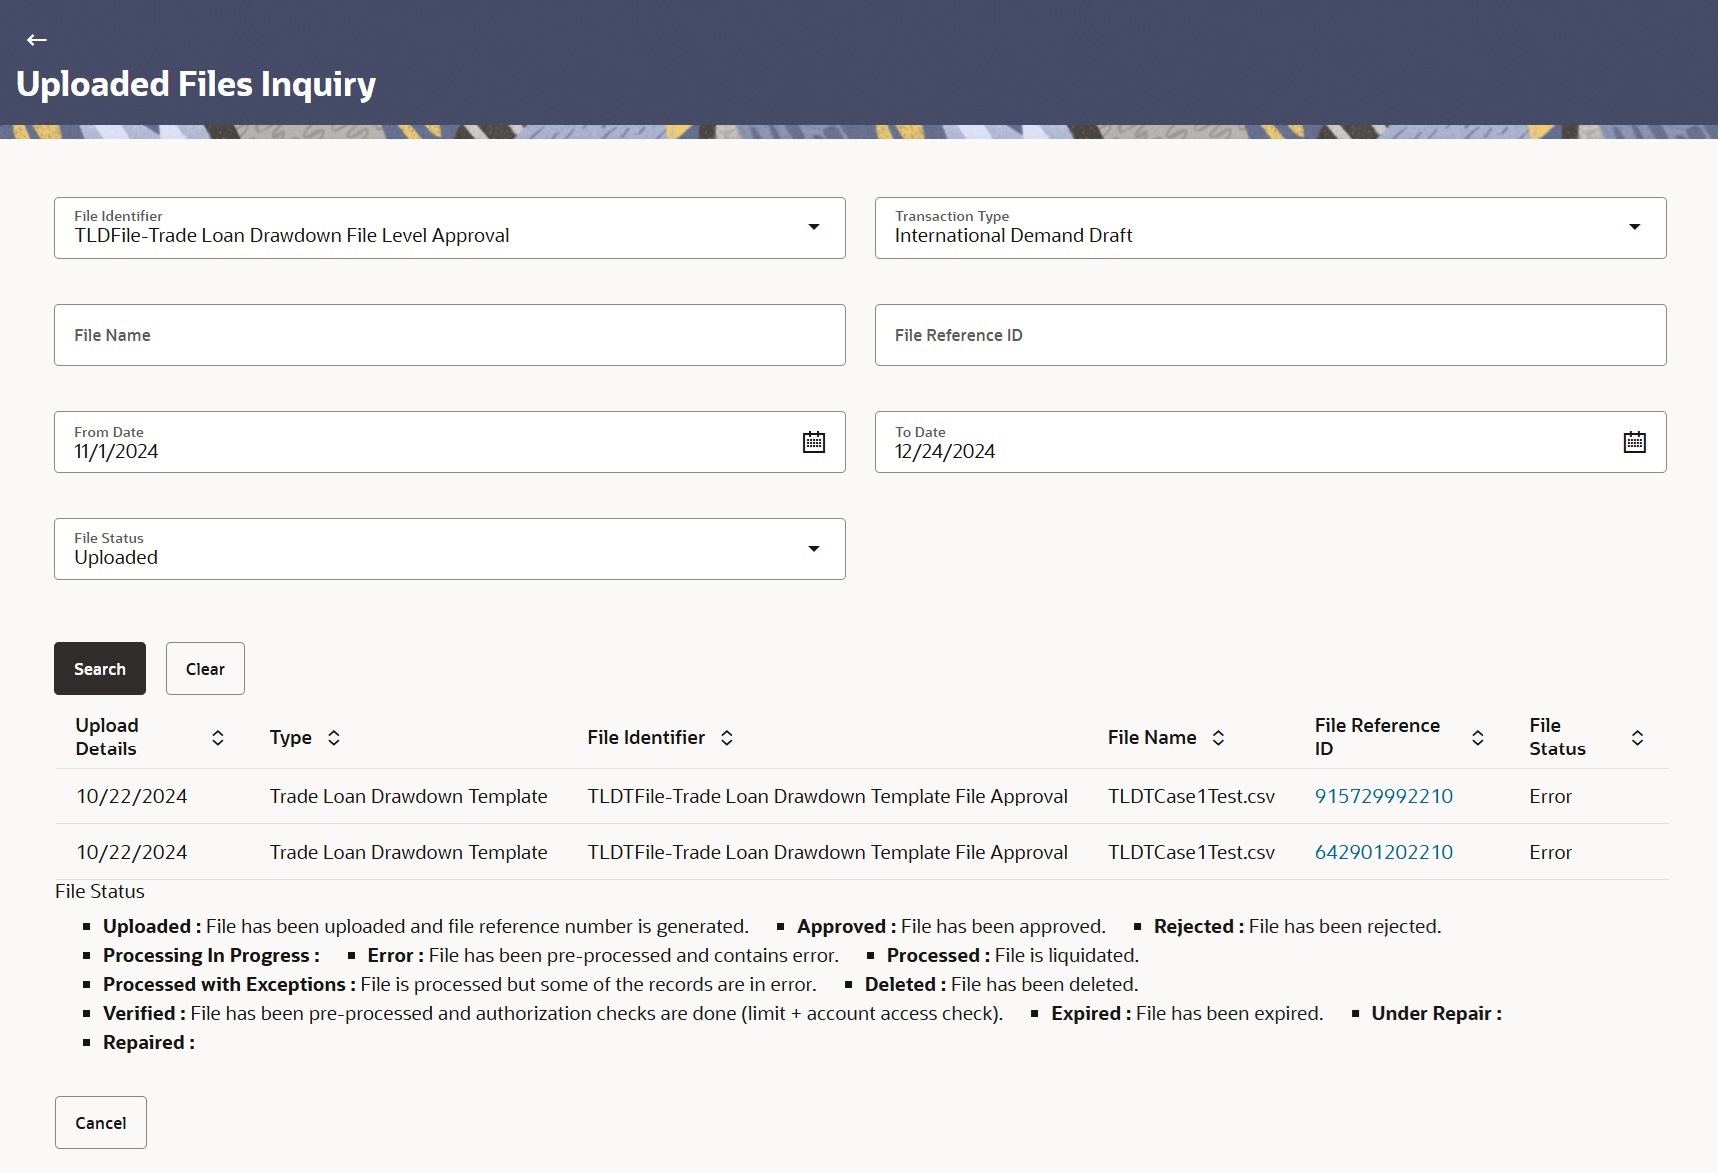Sort by File Status column

click(1637, 738)
